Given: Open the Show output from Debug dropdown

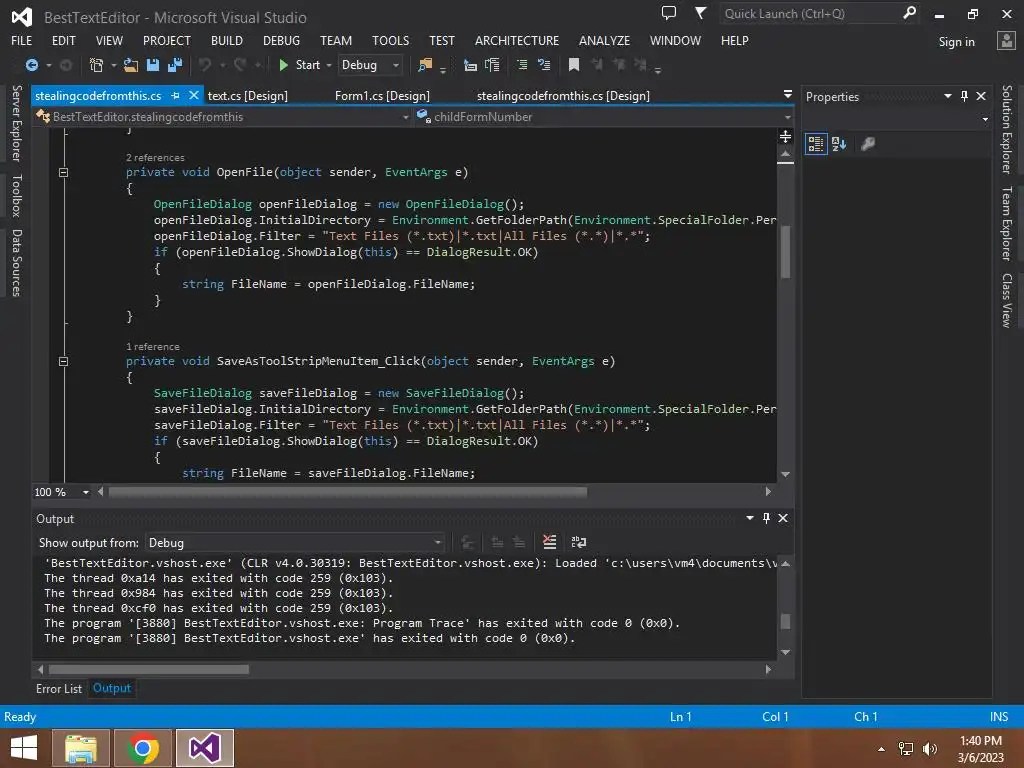Looking at the screenshot, I should [x=295, y=543].
